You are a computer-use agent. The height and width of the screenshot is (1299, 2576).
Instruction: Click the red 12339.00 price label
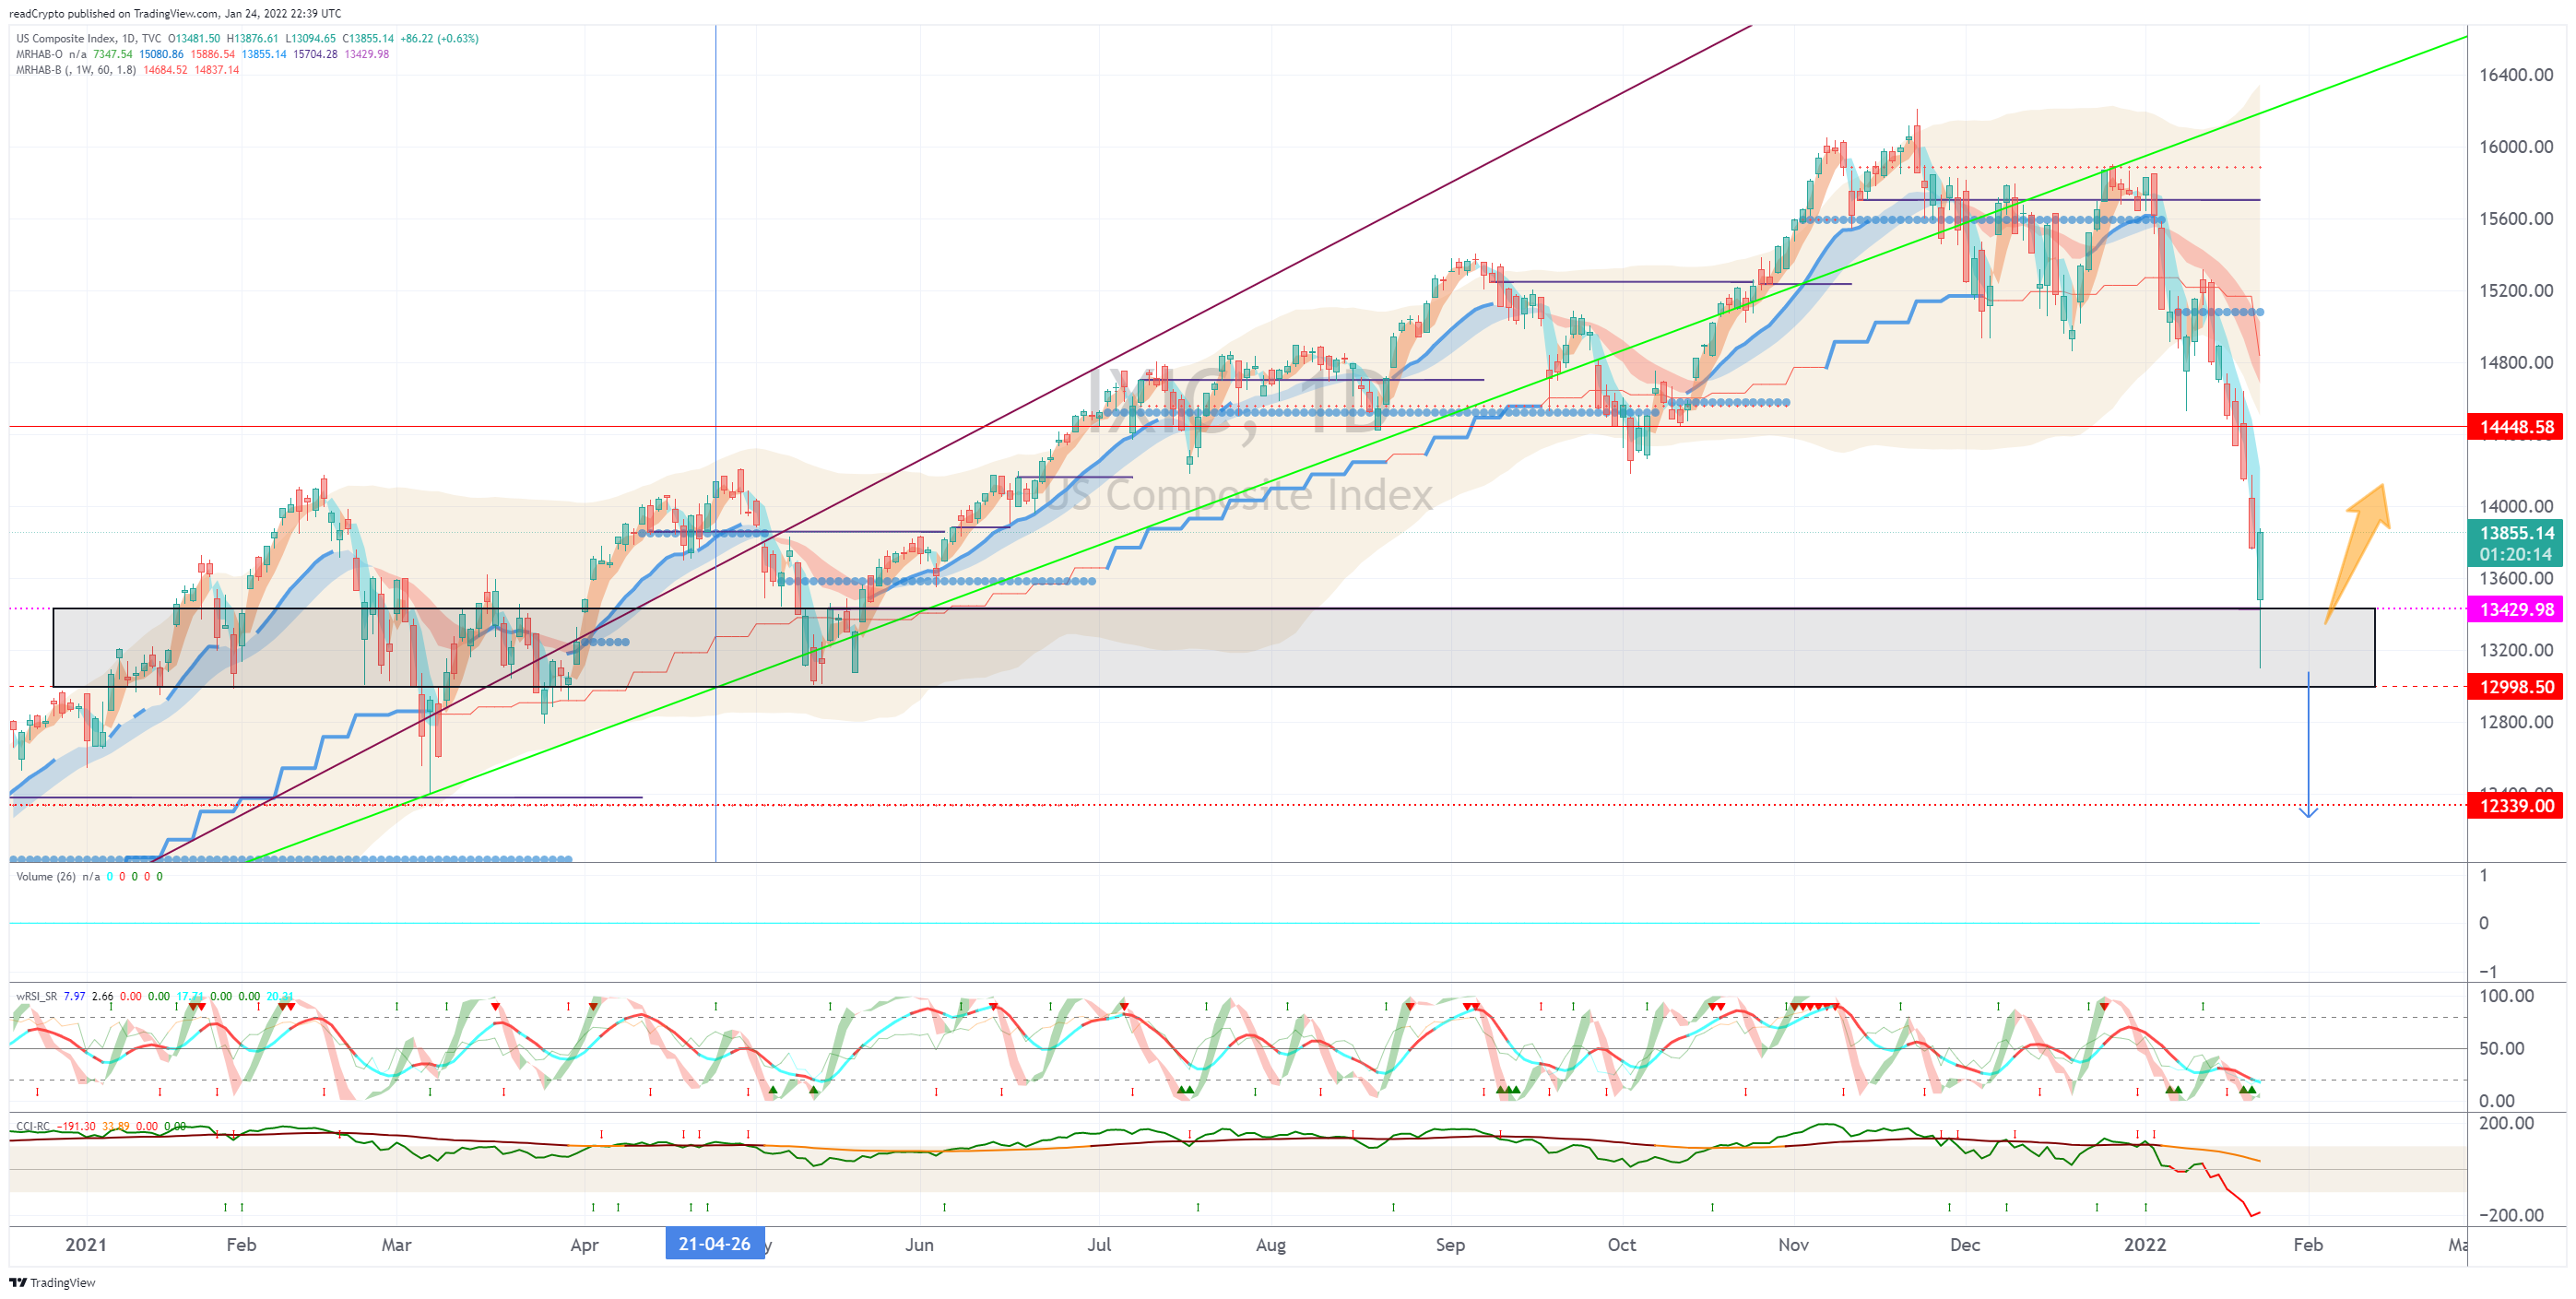point(2515,806)
